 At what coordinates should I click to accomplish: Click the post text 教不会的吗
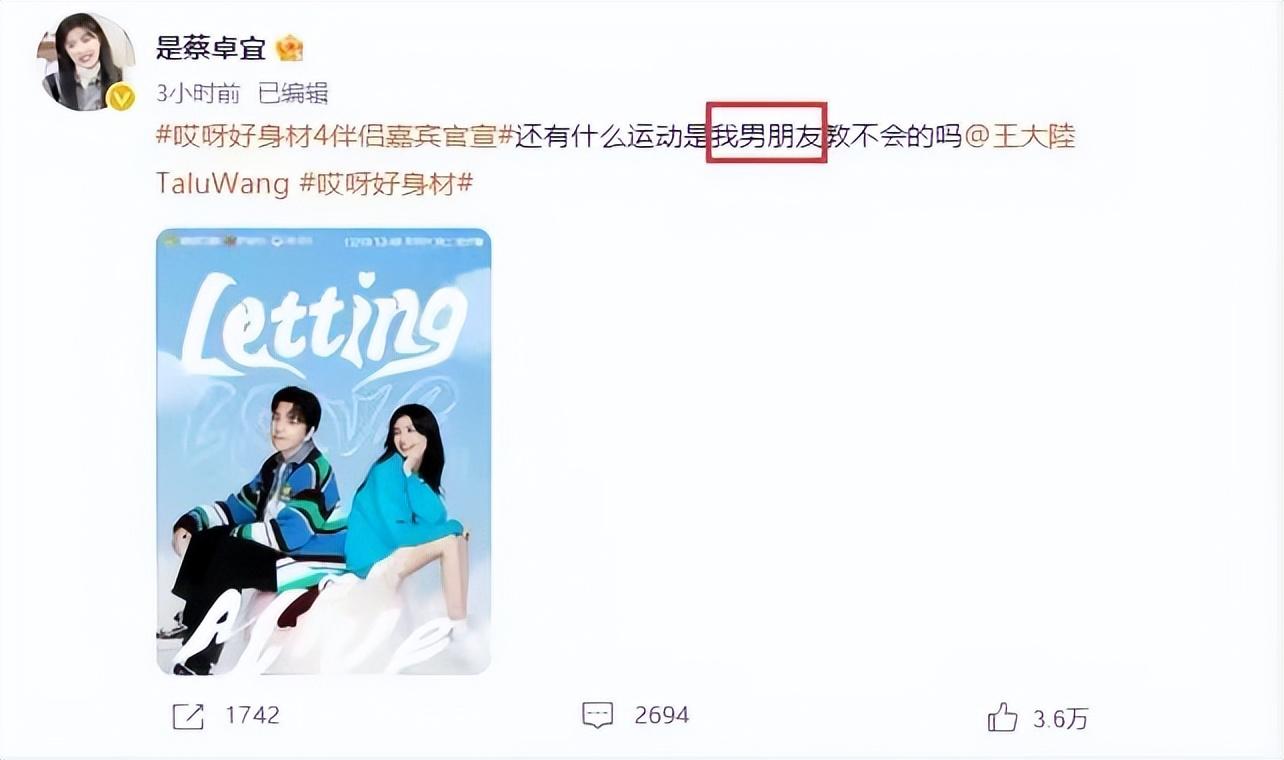tap(893, 136)
